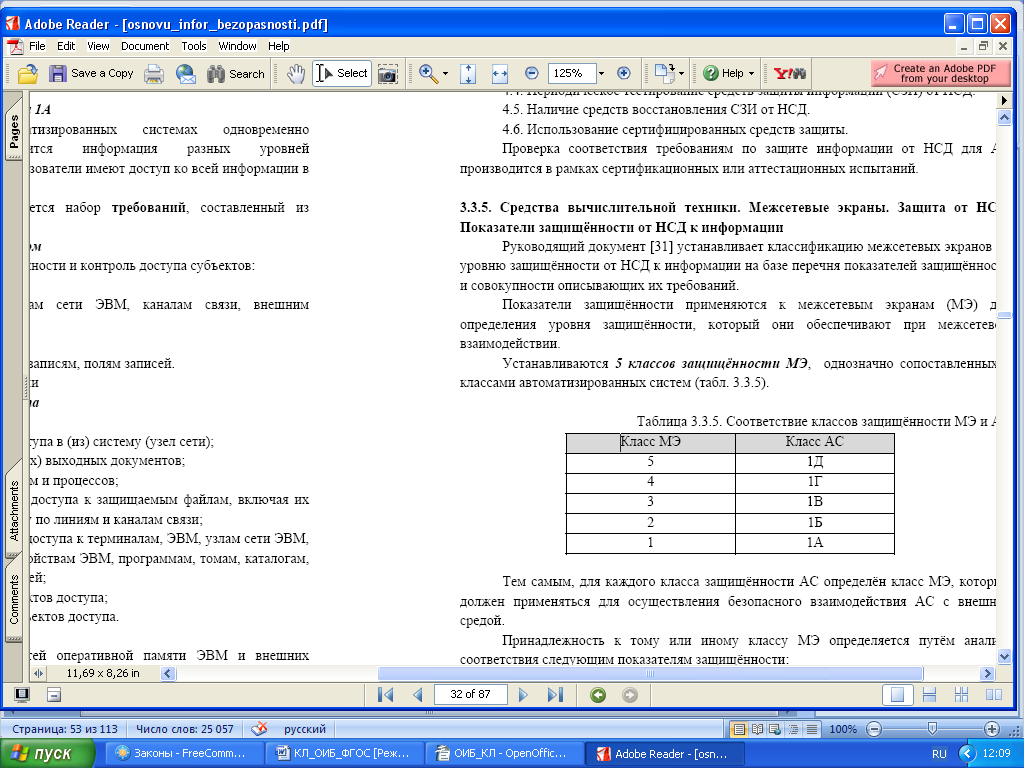This screenshot has width=1024, height=768.
Task: Set Fit Width view icon
Action: click(x=500, y=74)
